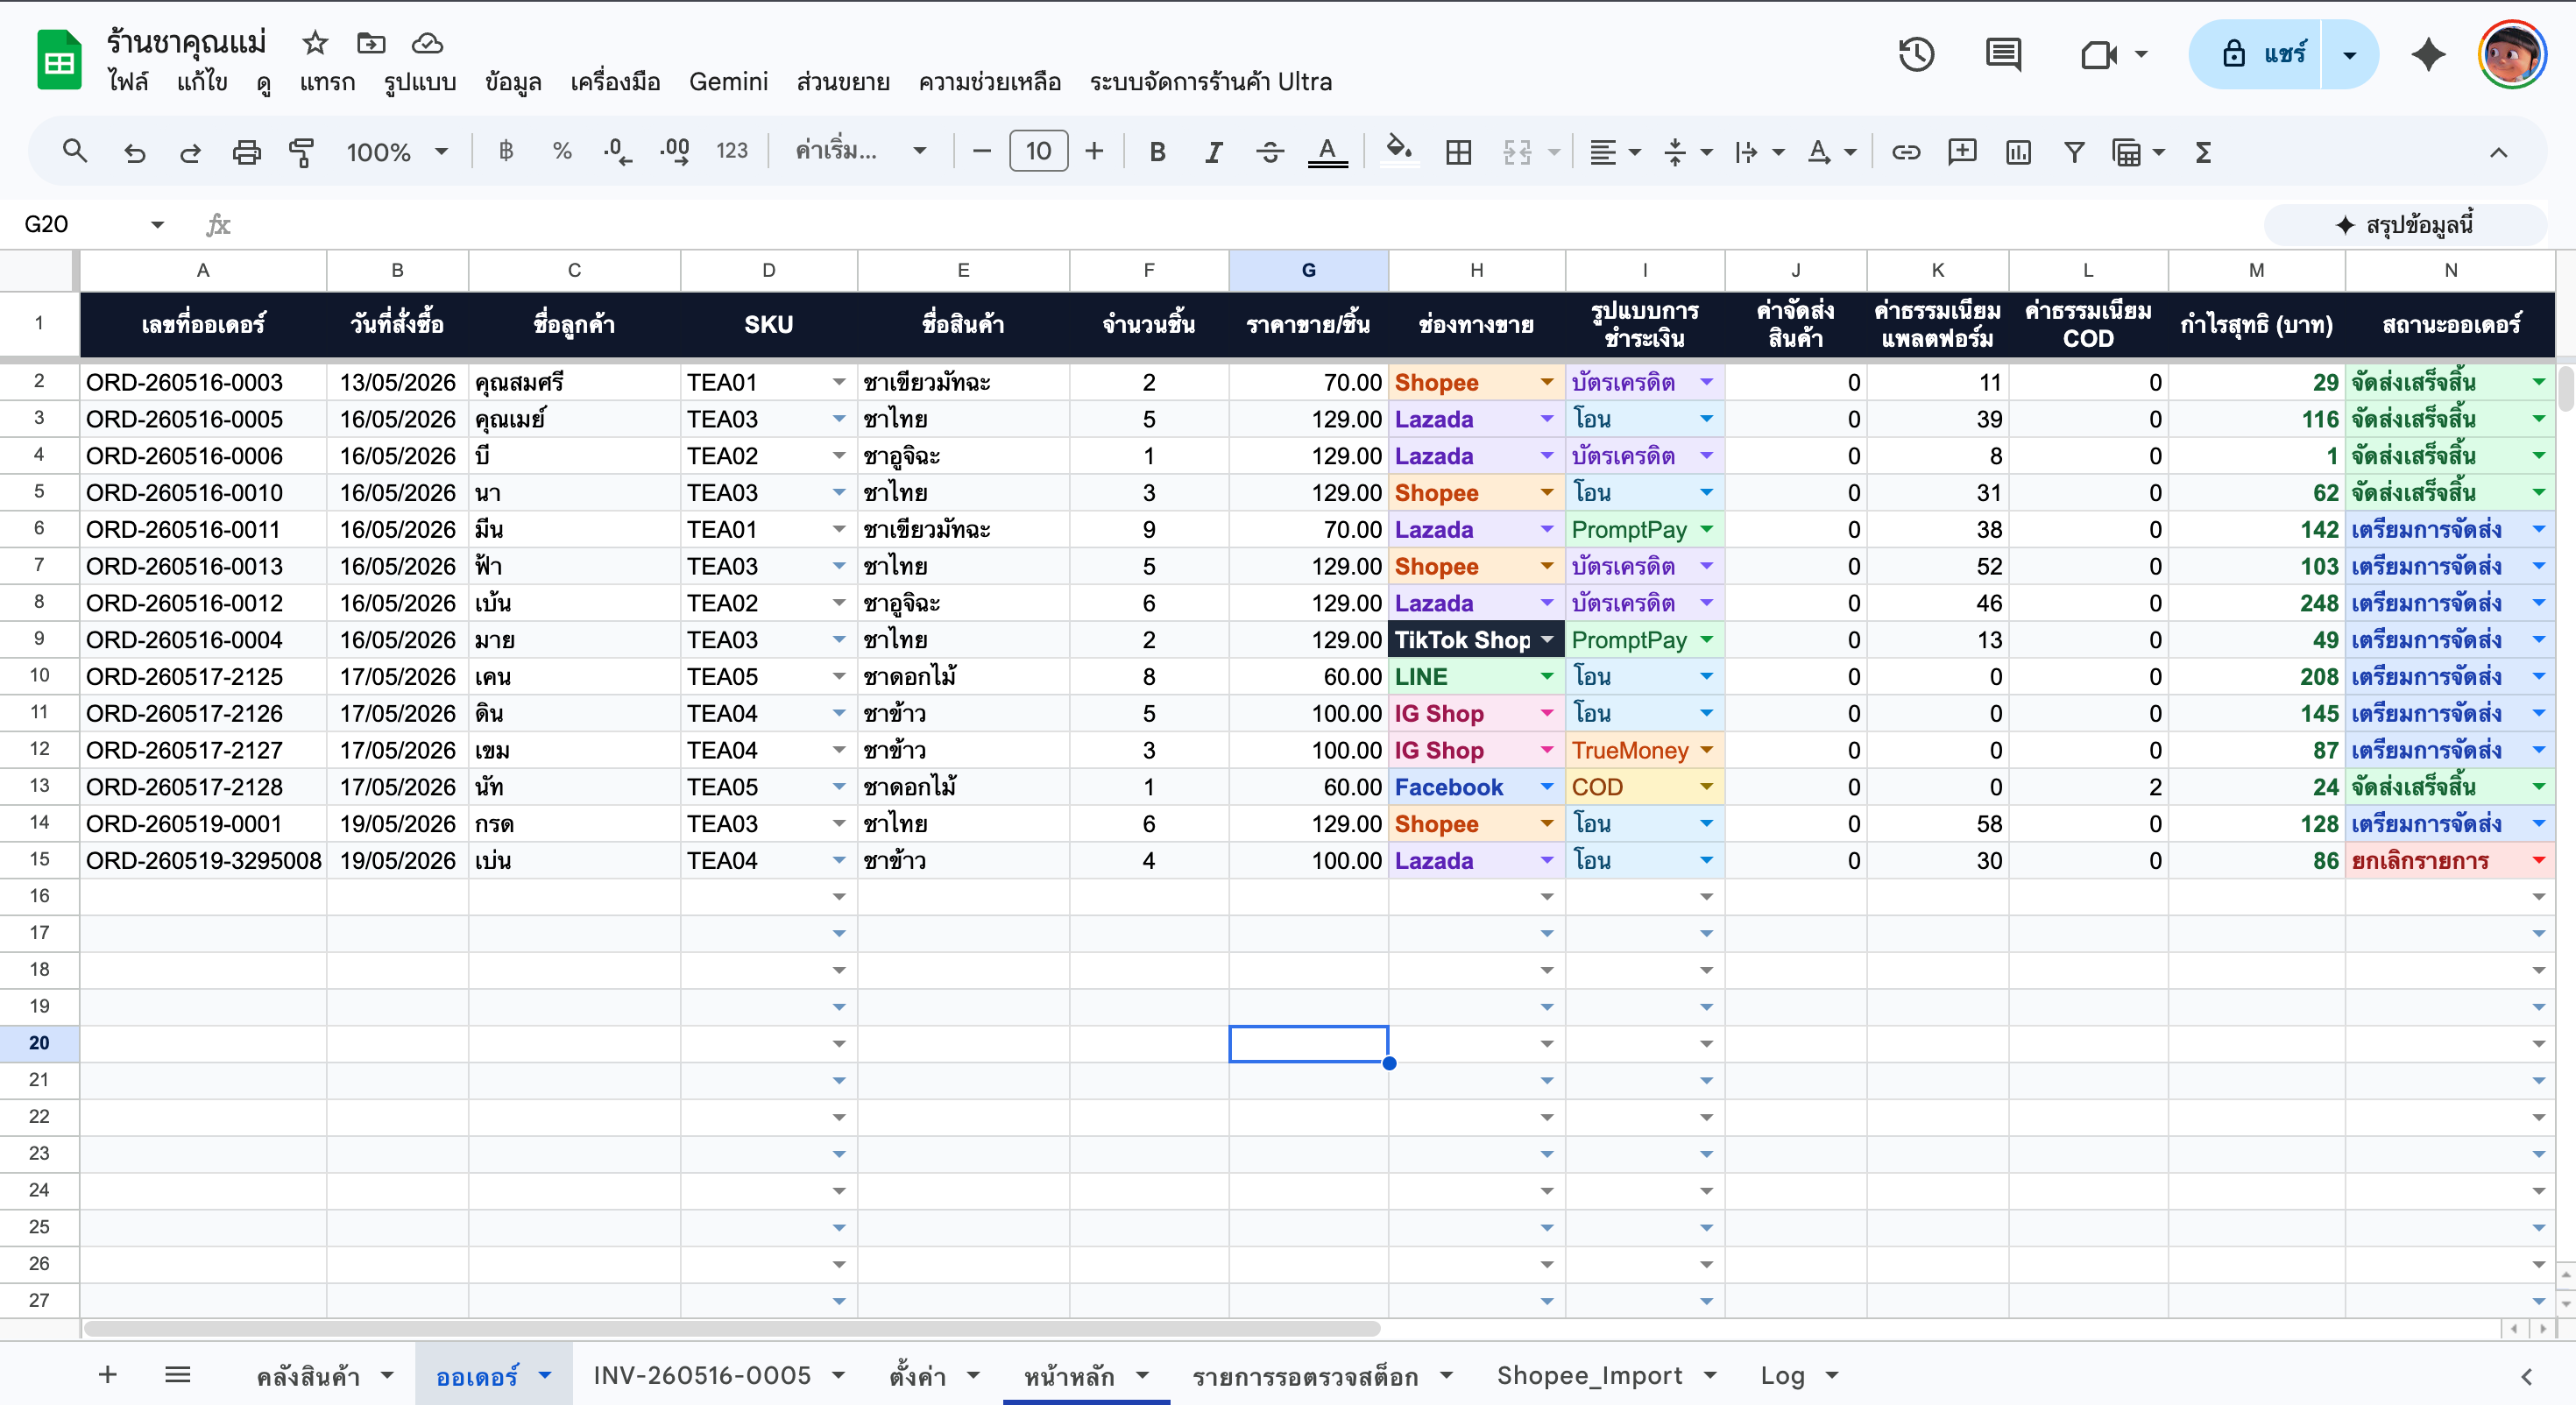Click the font size input field
The image size is (2576, 1405).
[x=1038, y=152]
